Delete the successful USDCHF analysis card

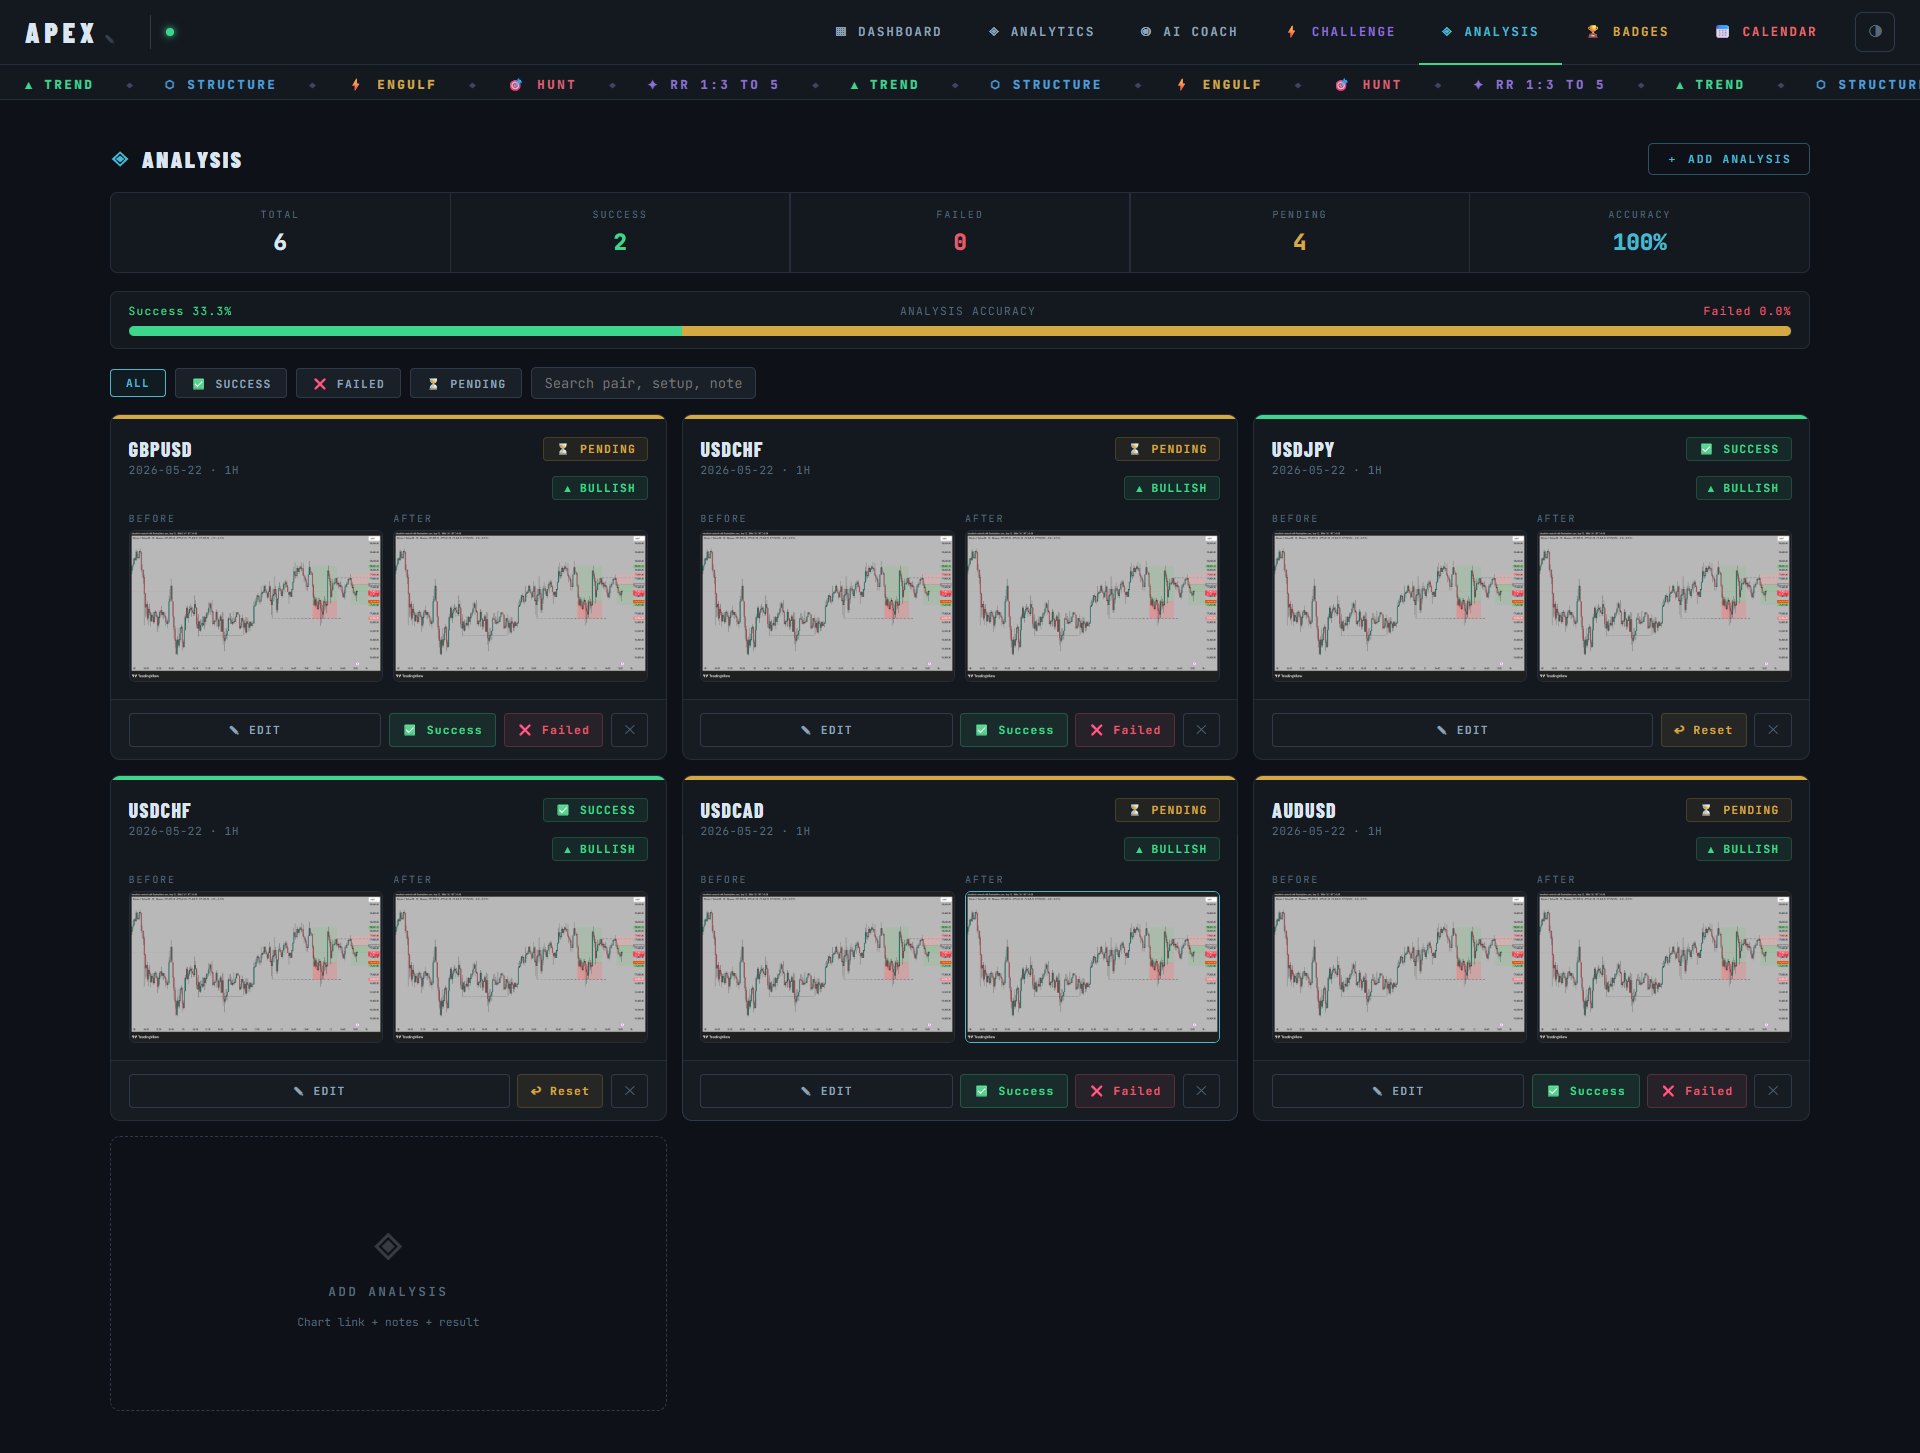[630, 1091]
